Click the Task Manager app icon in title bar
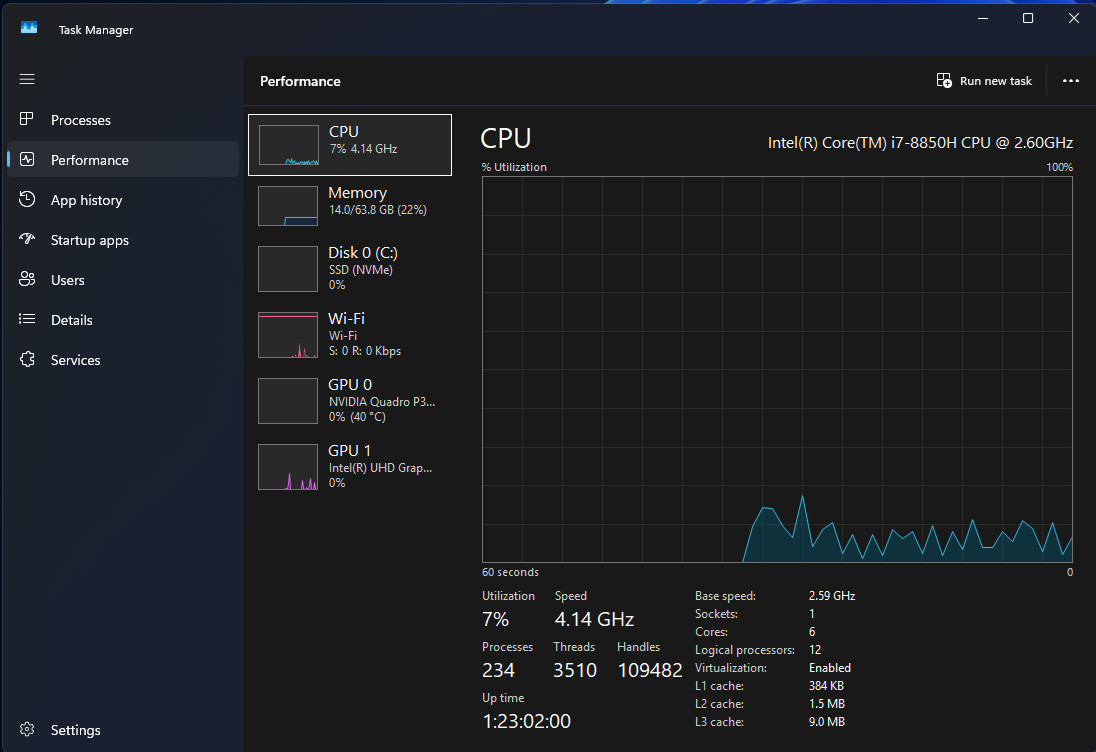The image size is (1096, 752). (29, 28)
